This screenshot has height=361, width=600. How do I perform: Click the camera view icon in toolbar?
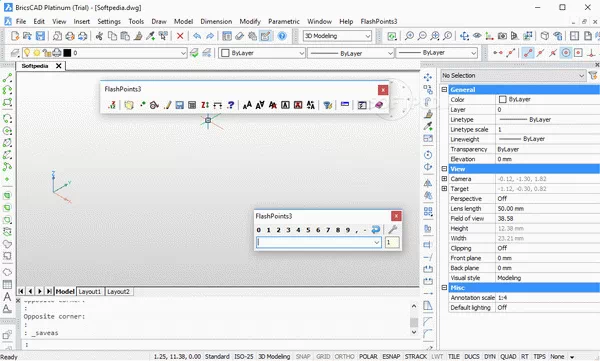pyautogui.click(x=502, y=36)
